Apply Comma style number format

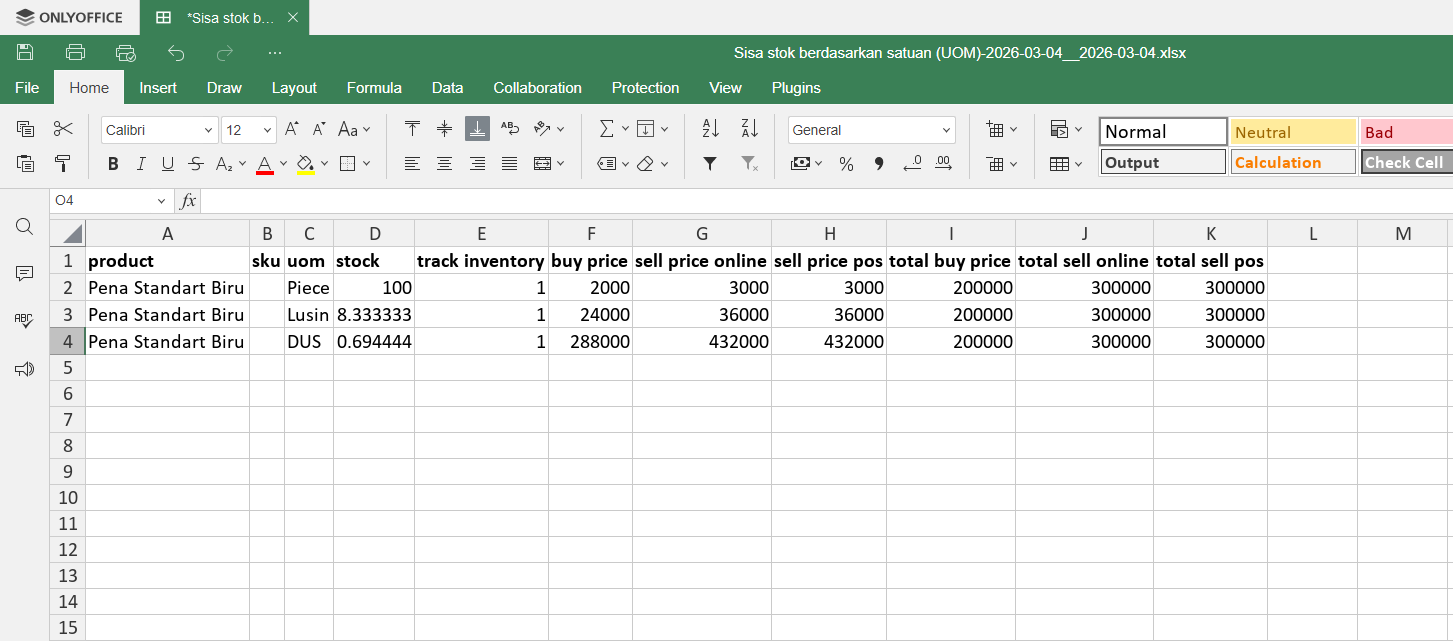pyautogui.click(x=879, y=163)
